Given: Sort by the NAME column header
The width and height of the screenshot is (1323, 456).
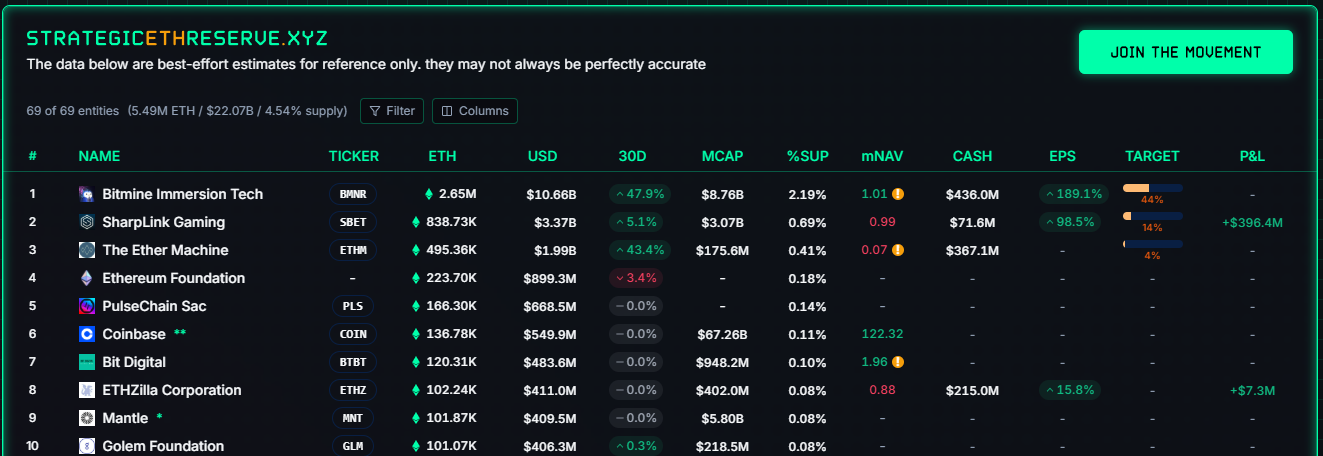Looking at the screenshot, I should (99, 156).
